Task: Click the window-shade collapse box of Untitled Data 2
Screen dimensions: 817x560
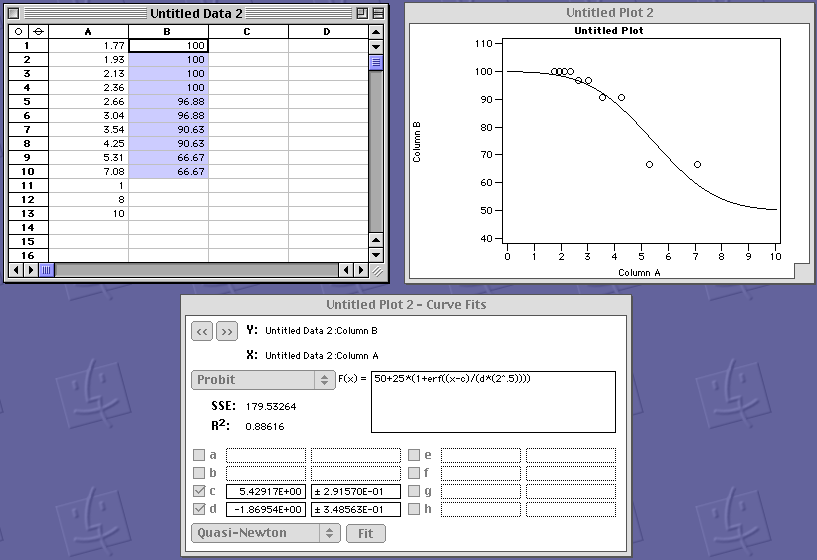Action: click(376, 13)
